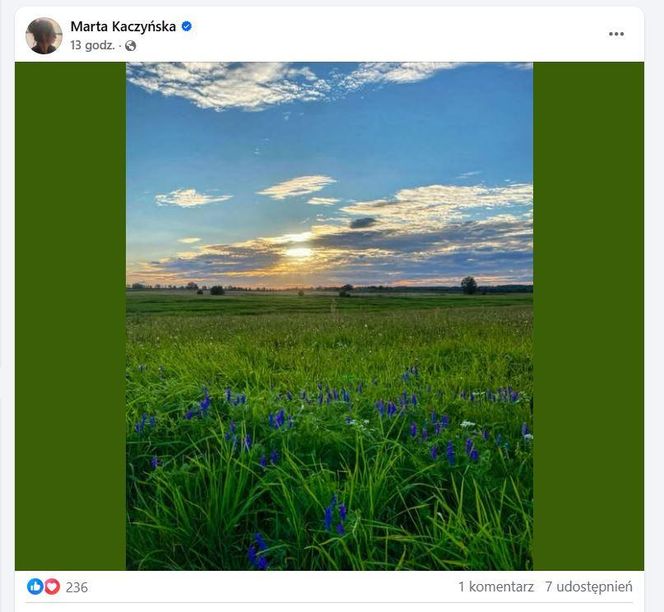This screenshot has width=664, height=612.
Task: Open the meadow sunset photo
Action: click(x=329, y=316)
